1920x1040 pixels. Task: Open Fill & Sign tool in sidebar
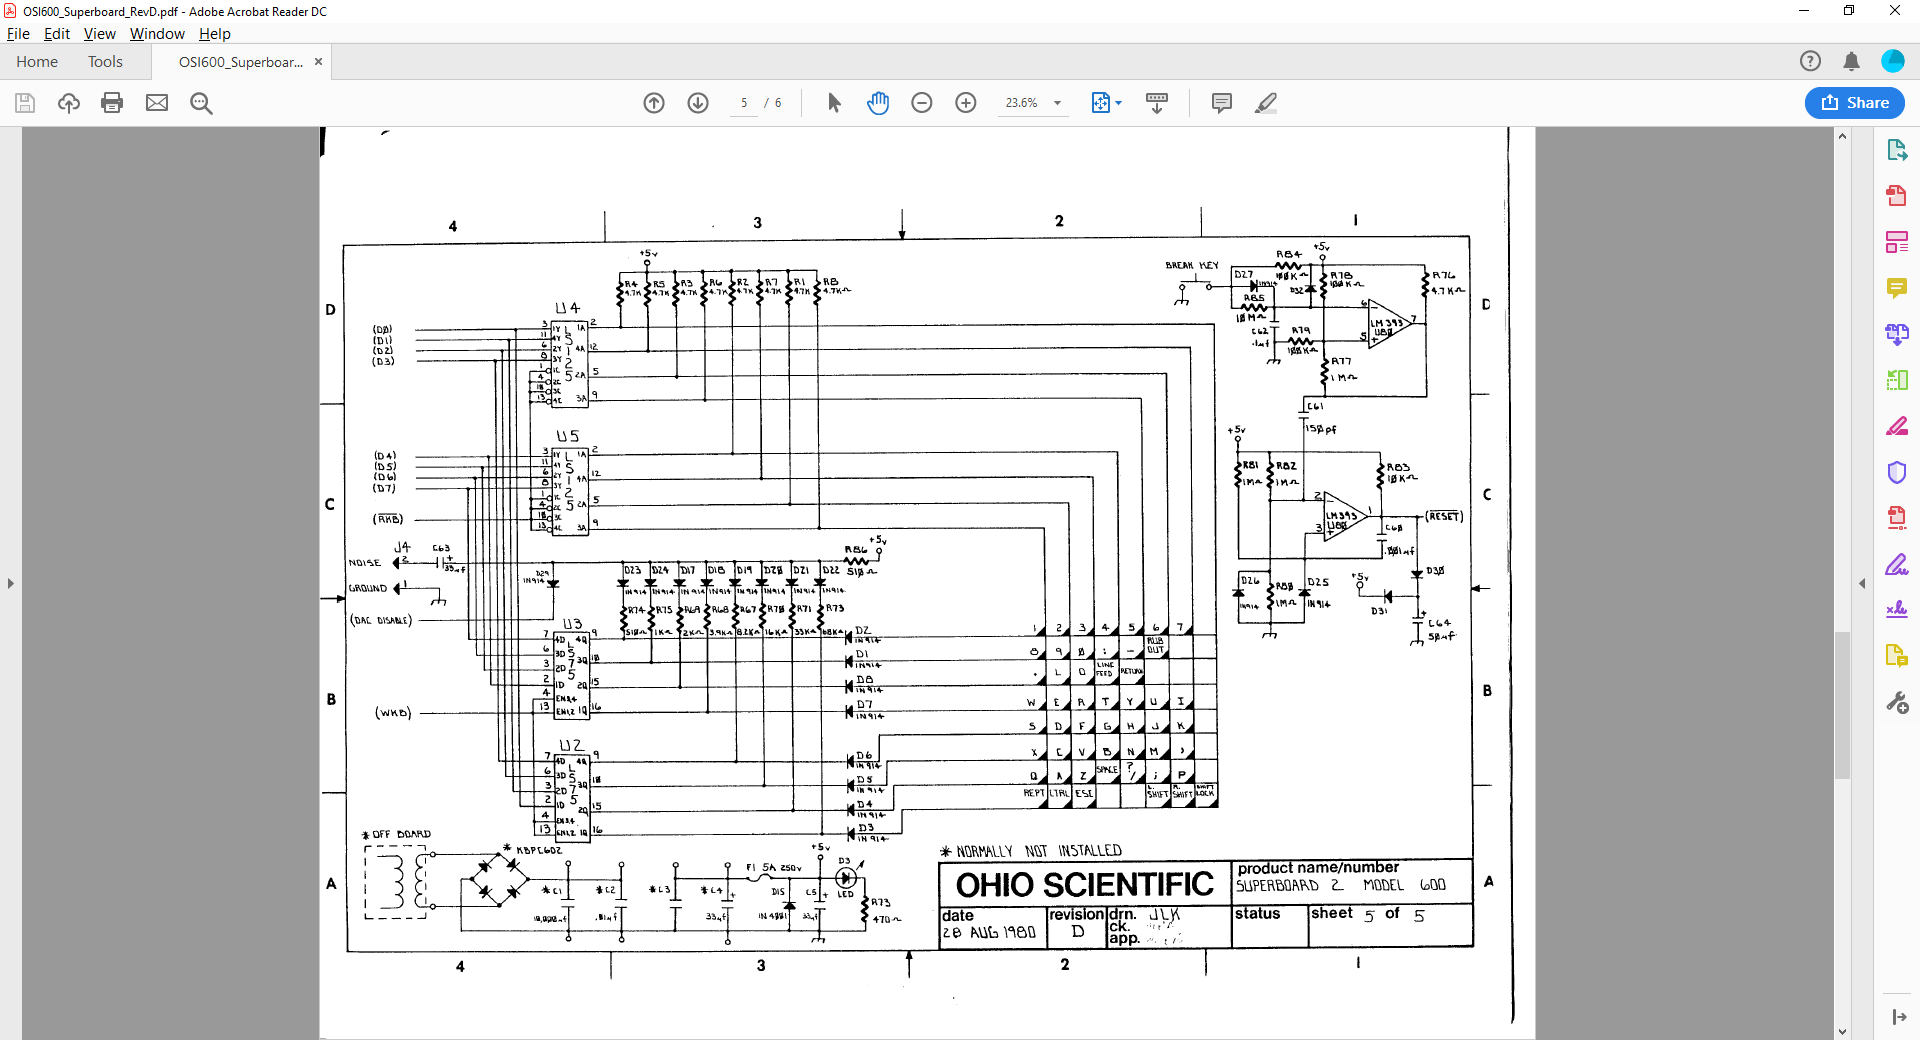coord(1897,564)
